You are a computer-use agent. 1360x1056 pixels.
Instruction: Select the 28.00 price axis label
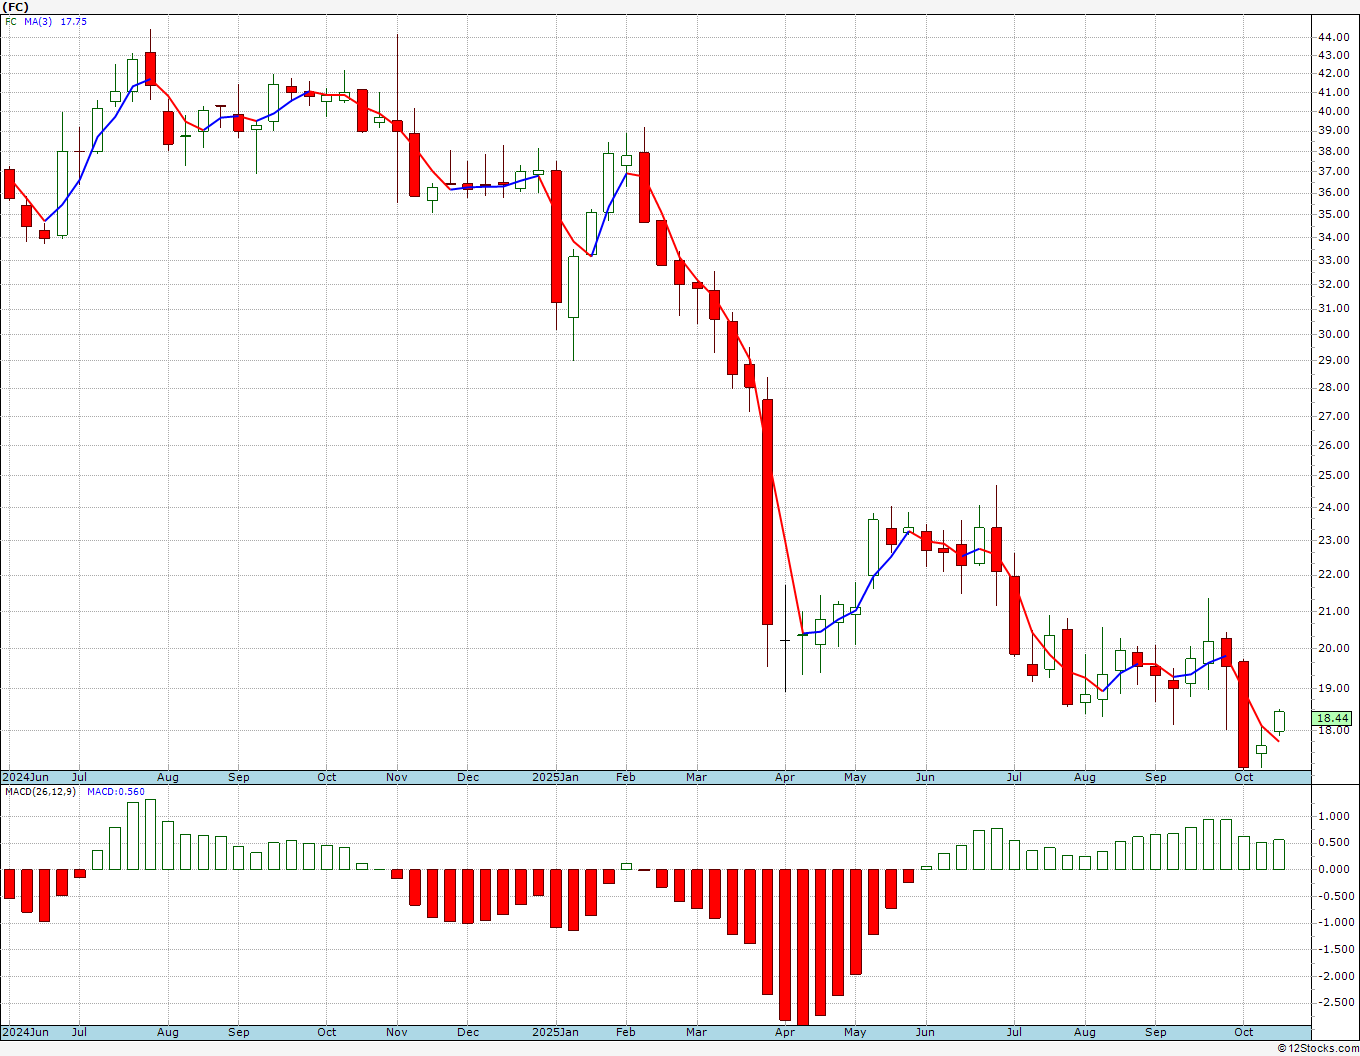click(1334, 388)
